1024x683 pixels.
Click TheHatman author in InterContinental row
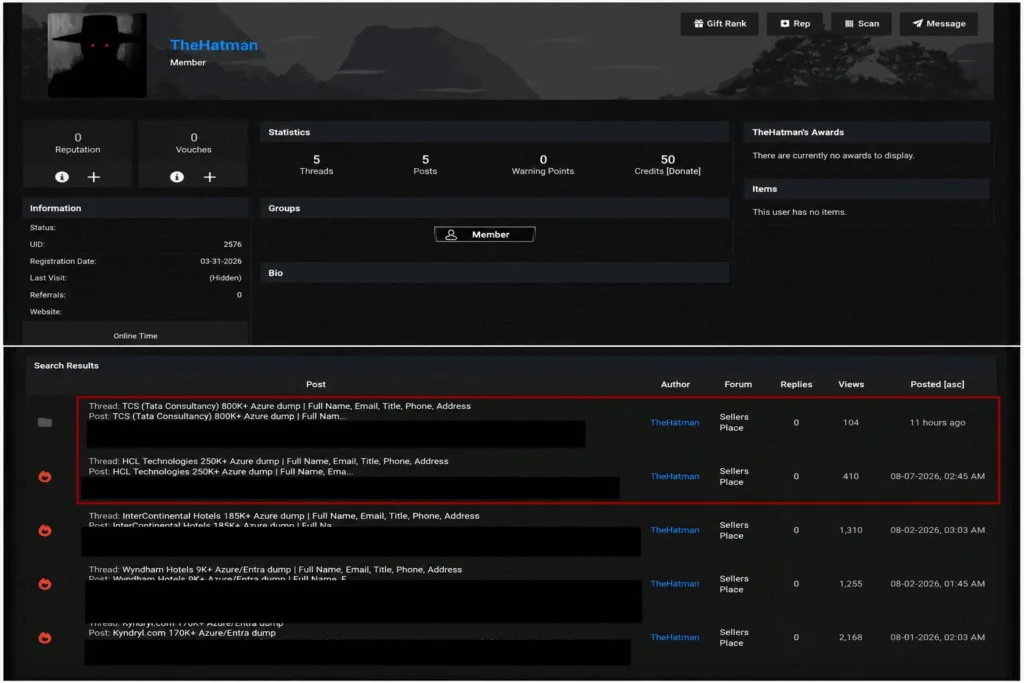tap(675, 530)
